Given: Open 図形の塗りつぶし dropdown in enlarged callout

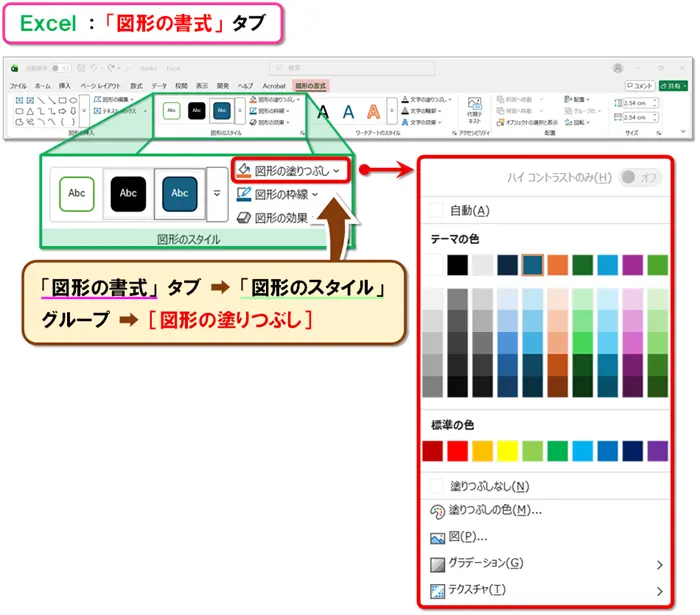Looking at the screenshot, I should (x=289, y=170).
